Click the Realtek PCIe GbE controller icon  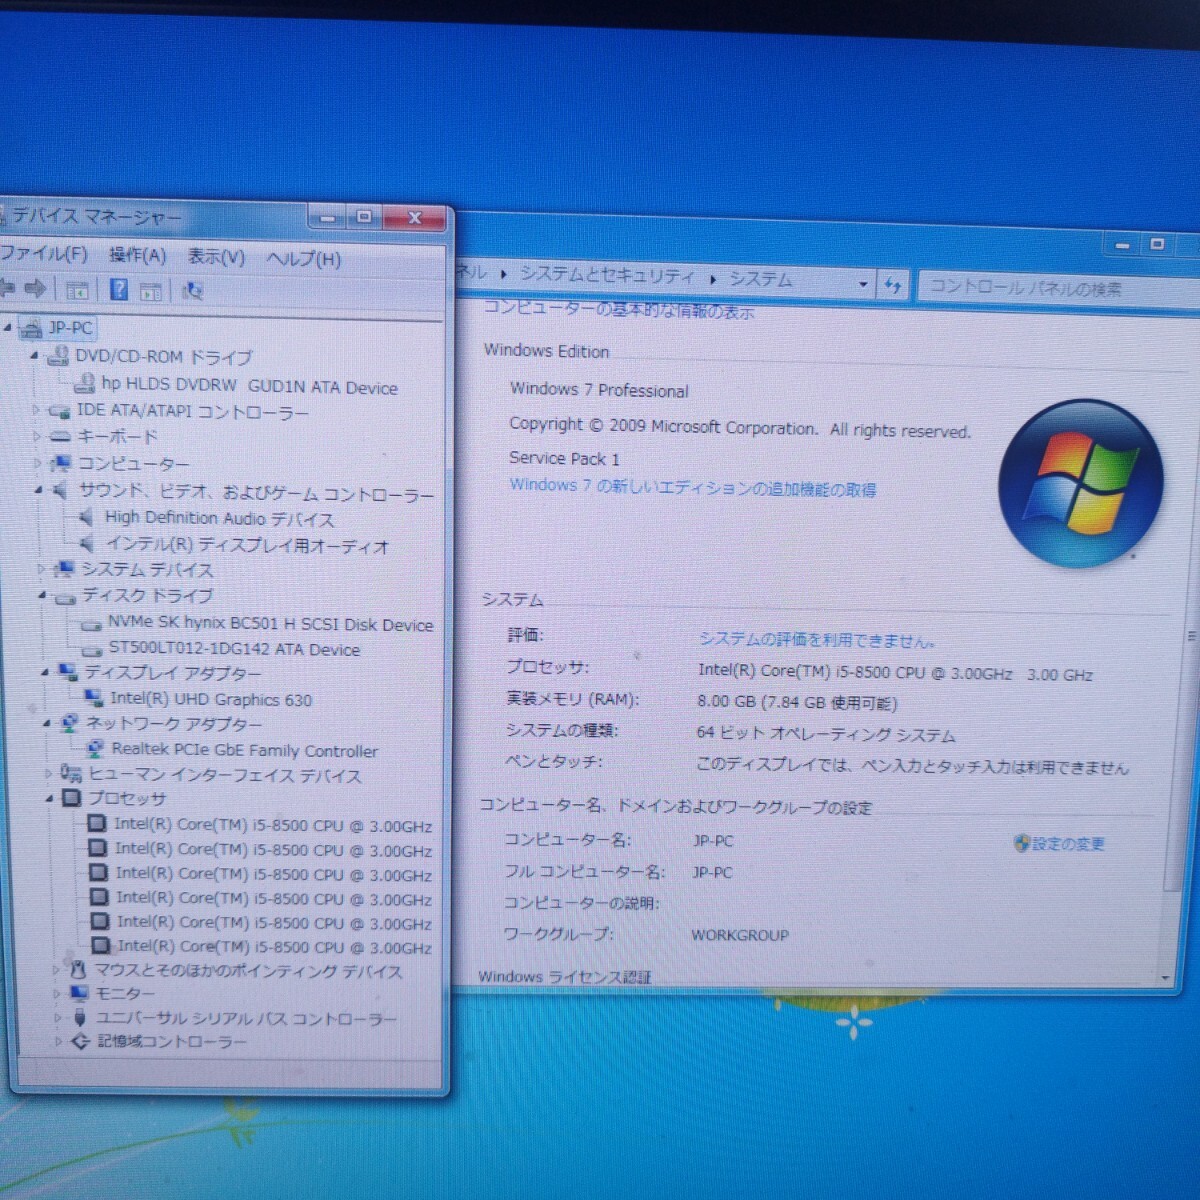tap(96, 748)
